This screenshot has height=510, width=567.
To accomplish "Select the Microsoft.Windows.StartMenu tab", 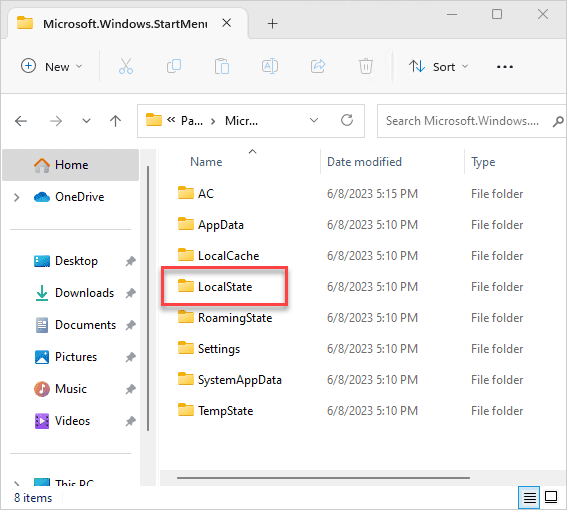I will [x=125, y=24].
